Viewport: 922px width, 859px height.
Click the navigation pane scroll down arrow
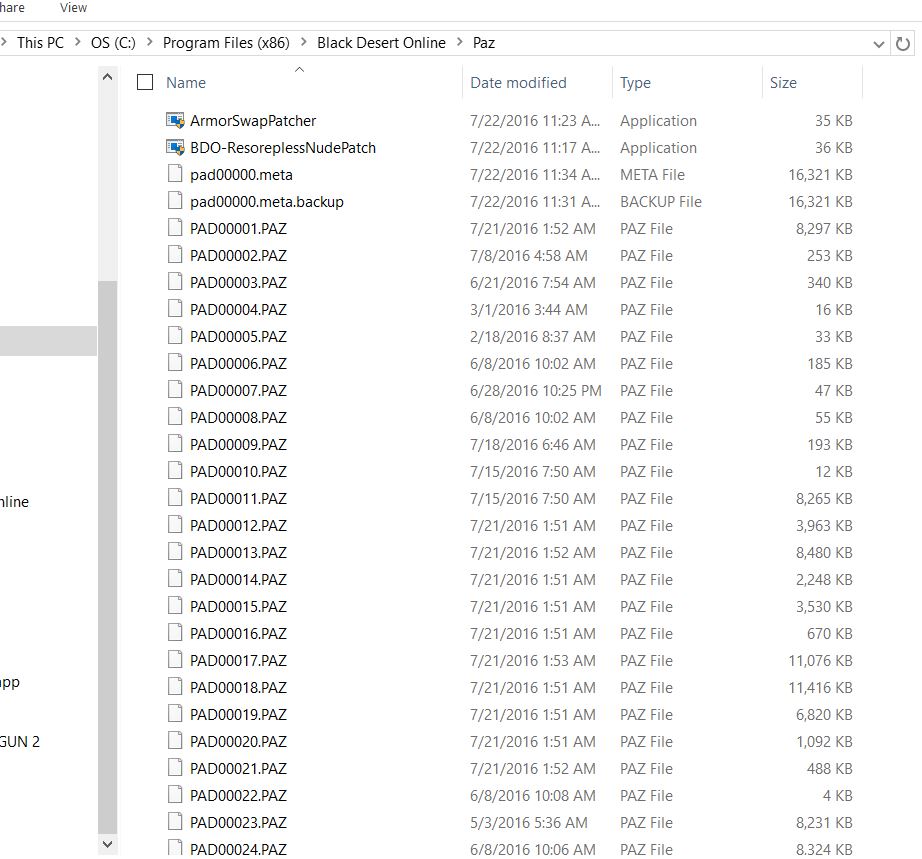tap(108, 845)
